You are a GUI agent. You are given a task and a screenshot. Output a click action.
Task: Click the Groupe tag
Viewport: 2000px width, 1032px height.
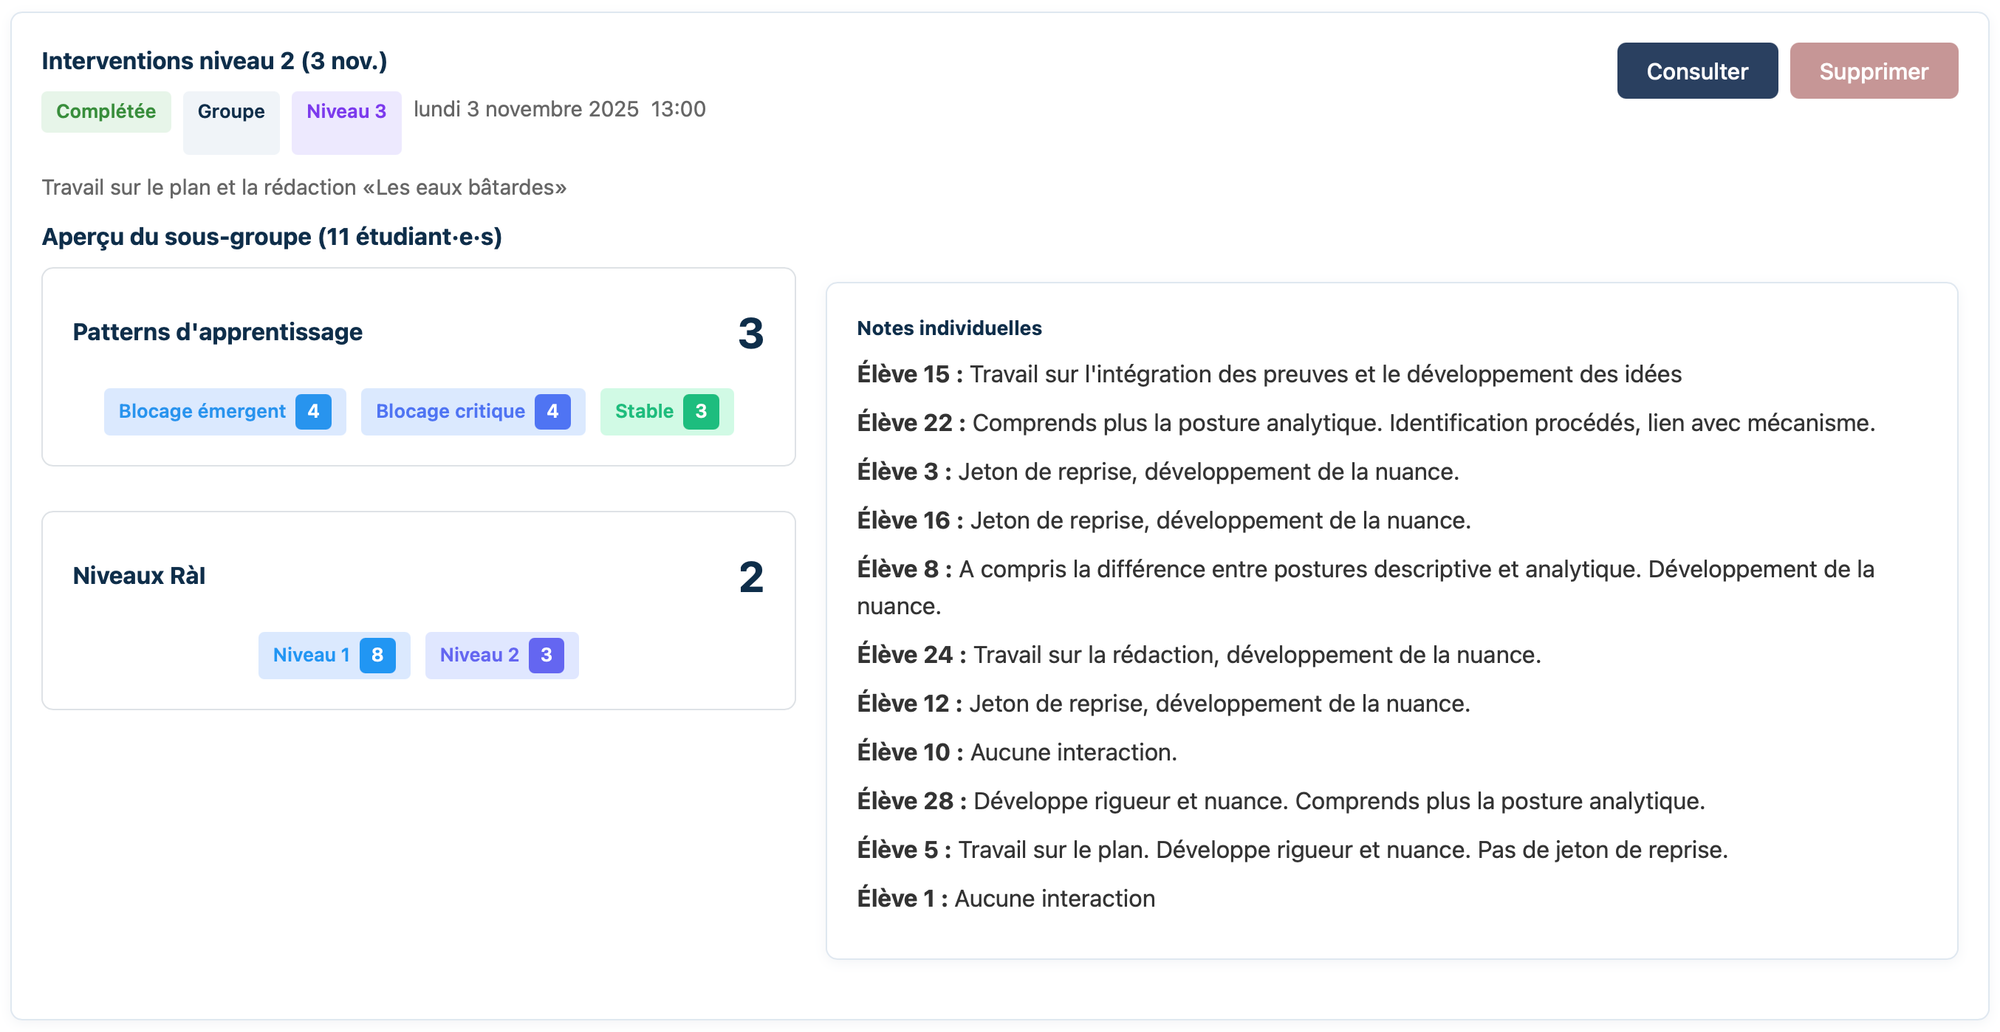tap(231, 112)
